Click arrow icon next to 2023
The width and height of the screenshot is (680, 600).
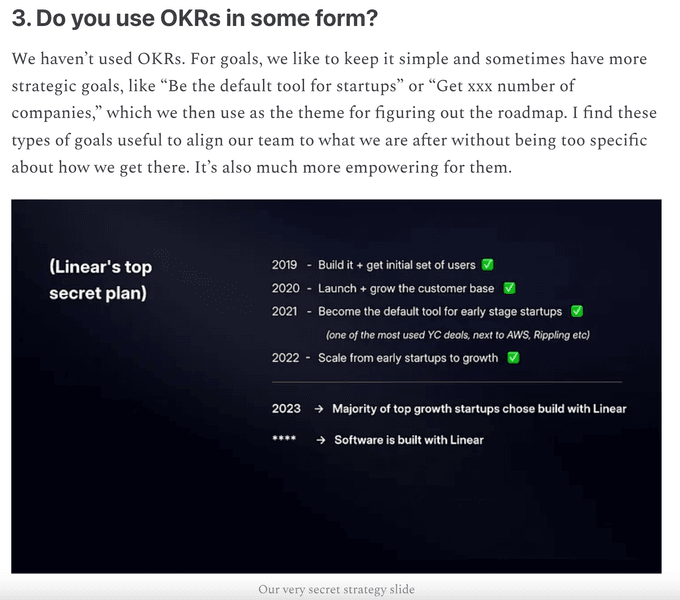coord(319,409)
